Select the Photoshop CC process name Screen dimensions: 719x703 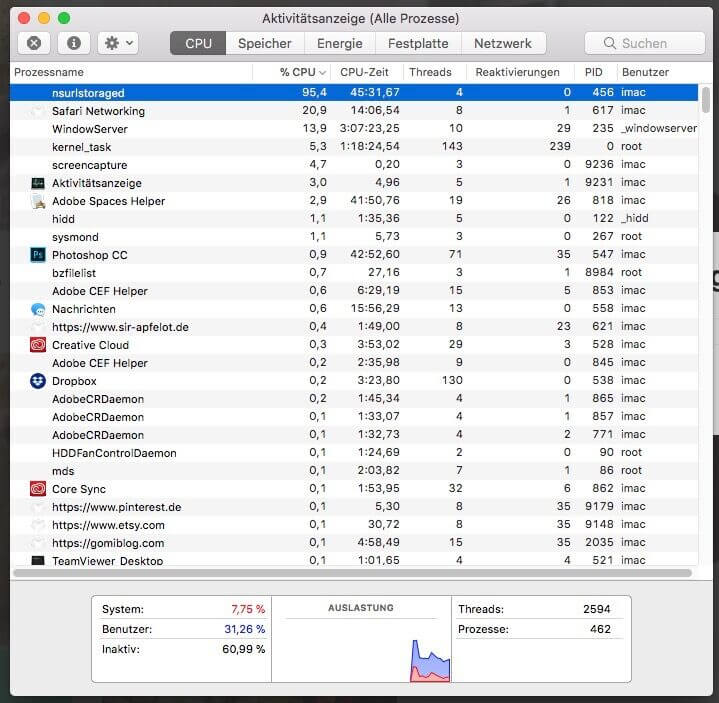89,255
